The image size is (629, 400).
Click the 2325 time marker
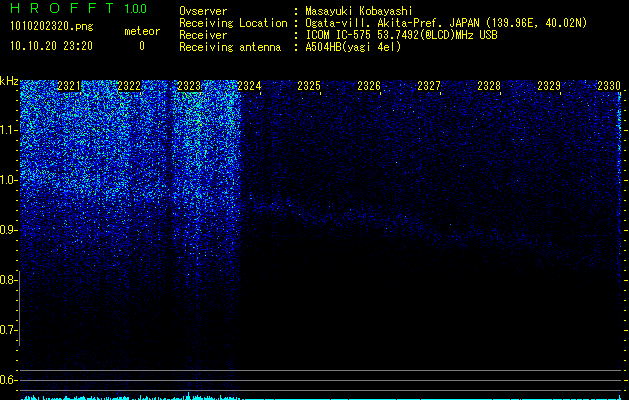pyautogui.click(x=309, y=86)
